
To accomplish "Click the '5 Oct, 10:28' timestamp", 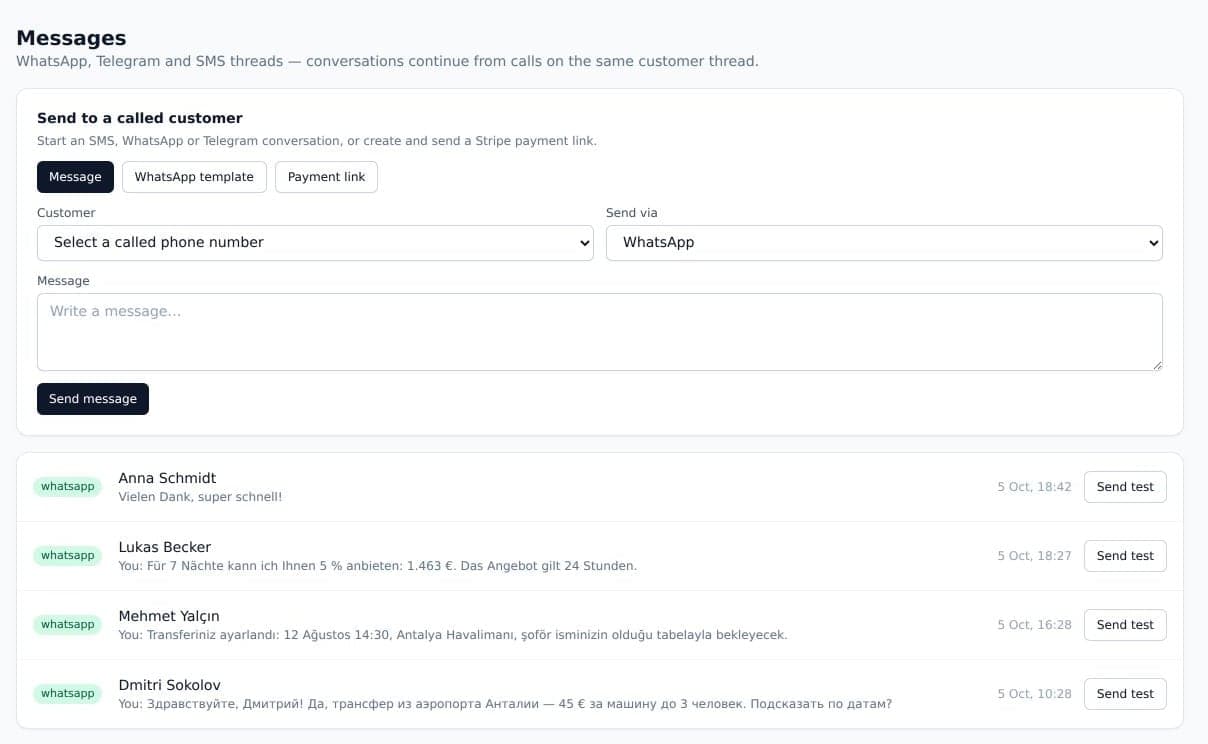I will [x=1034, y=694].
